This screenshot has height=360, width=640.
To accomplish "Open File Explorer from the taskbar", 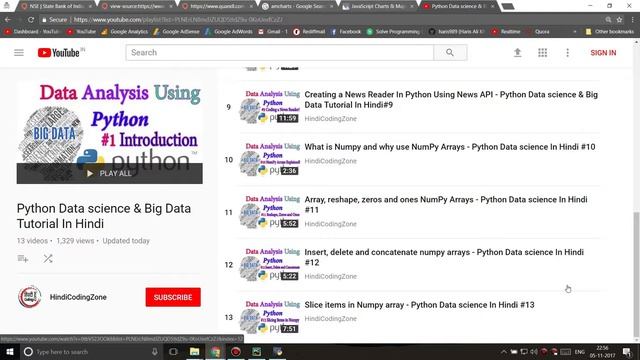I will pyautogui.click(x=194, y=351).
